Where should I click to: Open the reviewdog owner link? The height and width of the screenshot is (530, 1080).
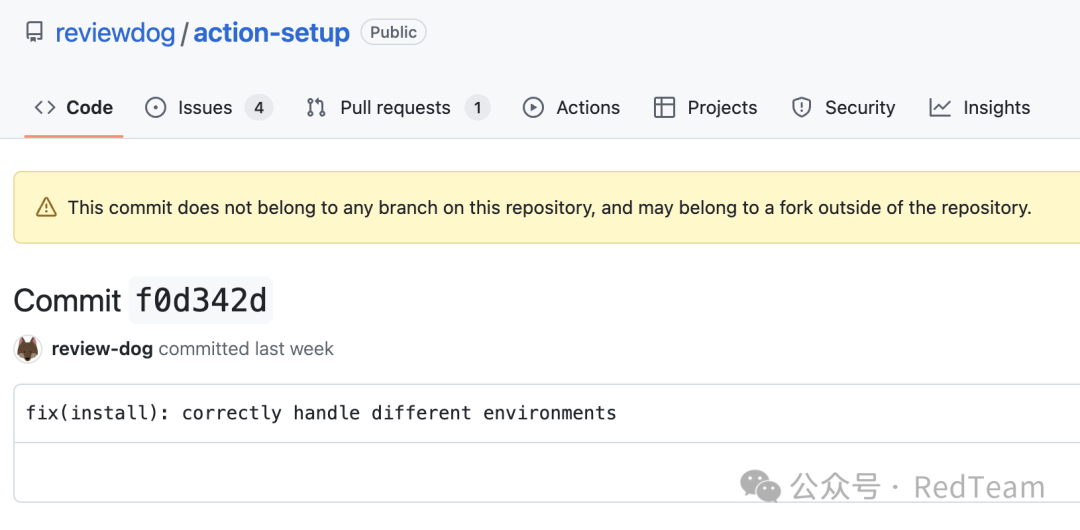(115, 32)
